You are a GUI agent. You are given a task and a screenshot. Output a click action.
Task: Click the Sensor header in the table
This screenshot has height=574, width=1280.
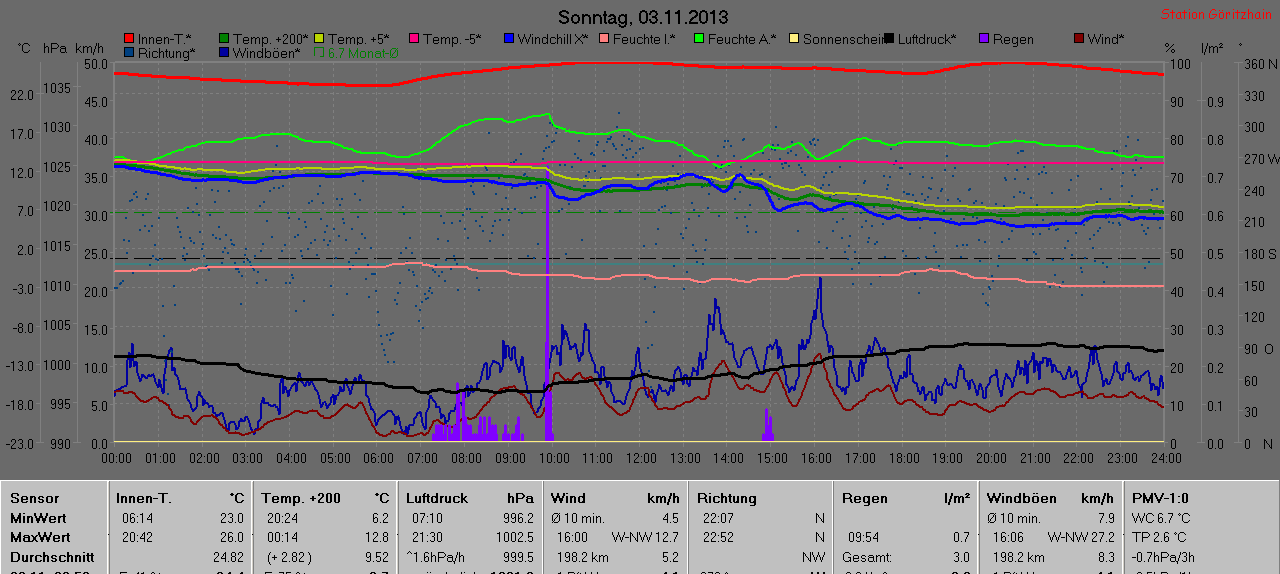(34, 498)
